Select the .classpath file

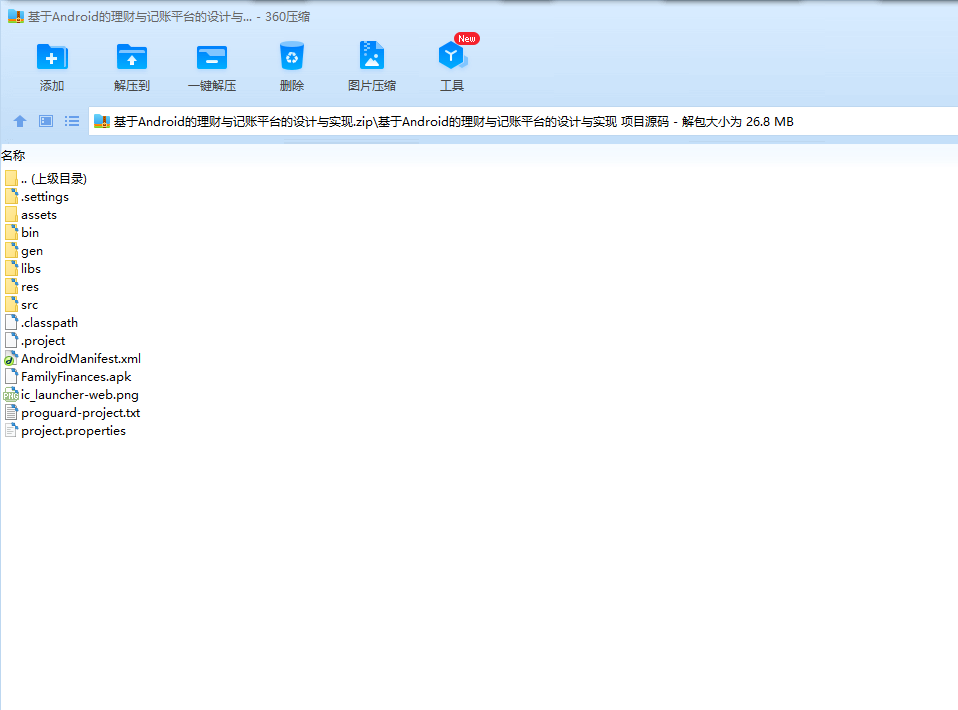[x=41, y=323]
